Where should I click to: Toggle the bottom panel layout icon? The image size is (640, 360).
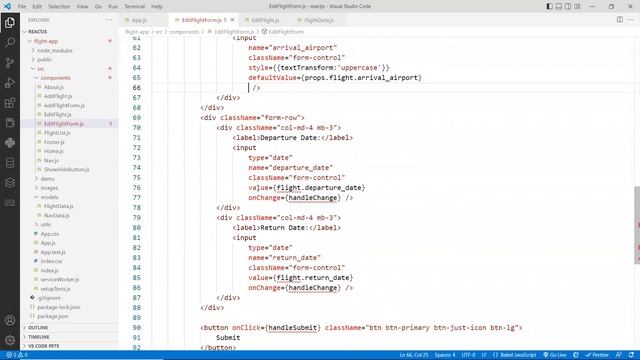559,6
